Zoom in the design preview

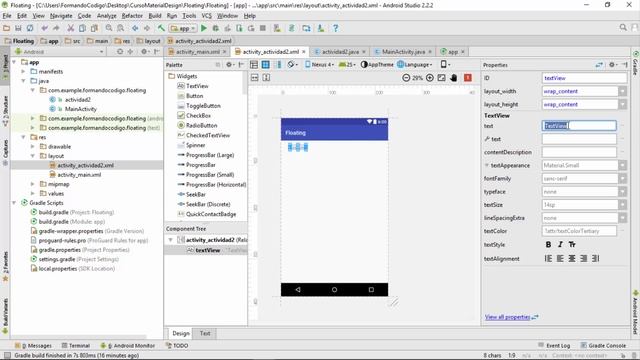[429, 78]
